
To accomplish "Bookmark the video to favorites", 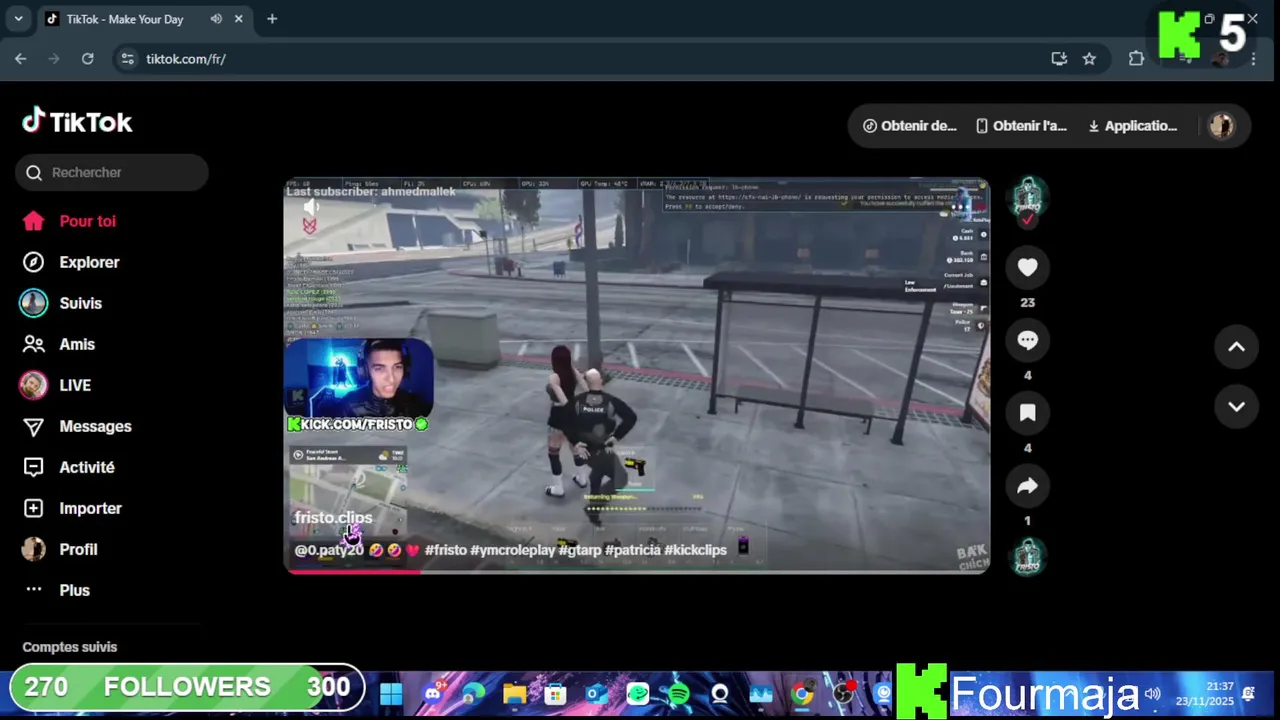I will click(1027, 413).
